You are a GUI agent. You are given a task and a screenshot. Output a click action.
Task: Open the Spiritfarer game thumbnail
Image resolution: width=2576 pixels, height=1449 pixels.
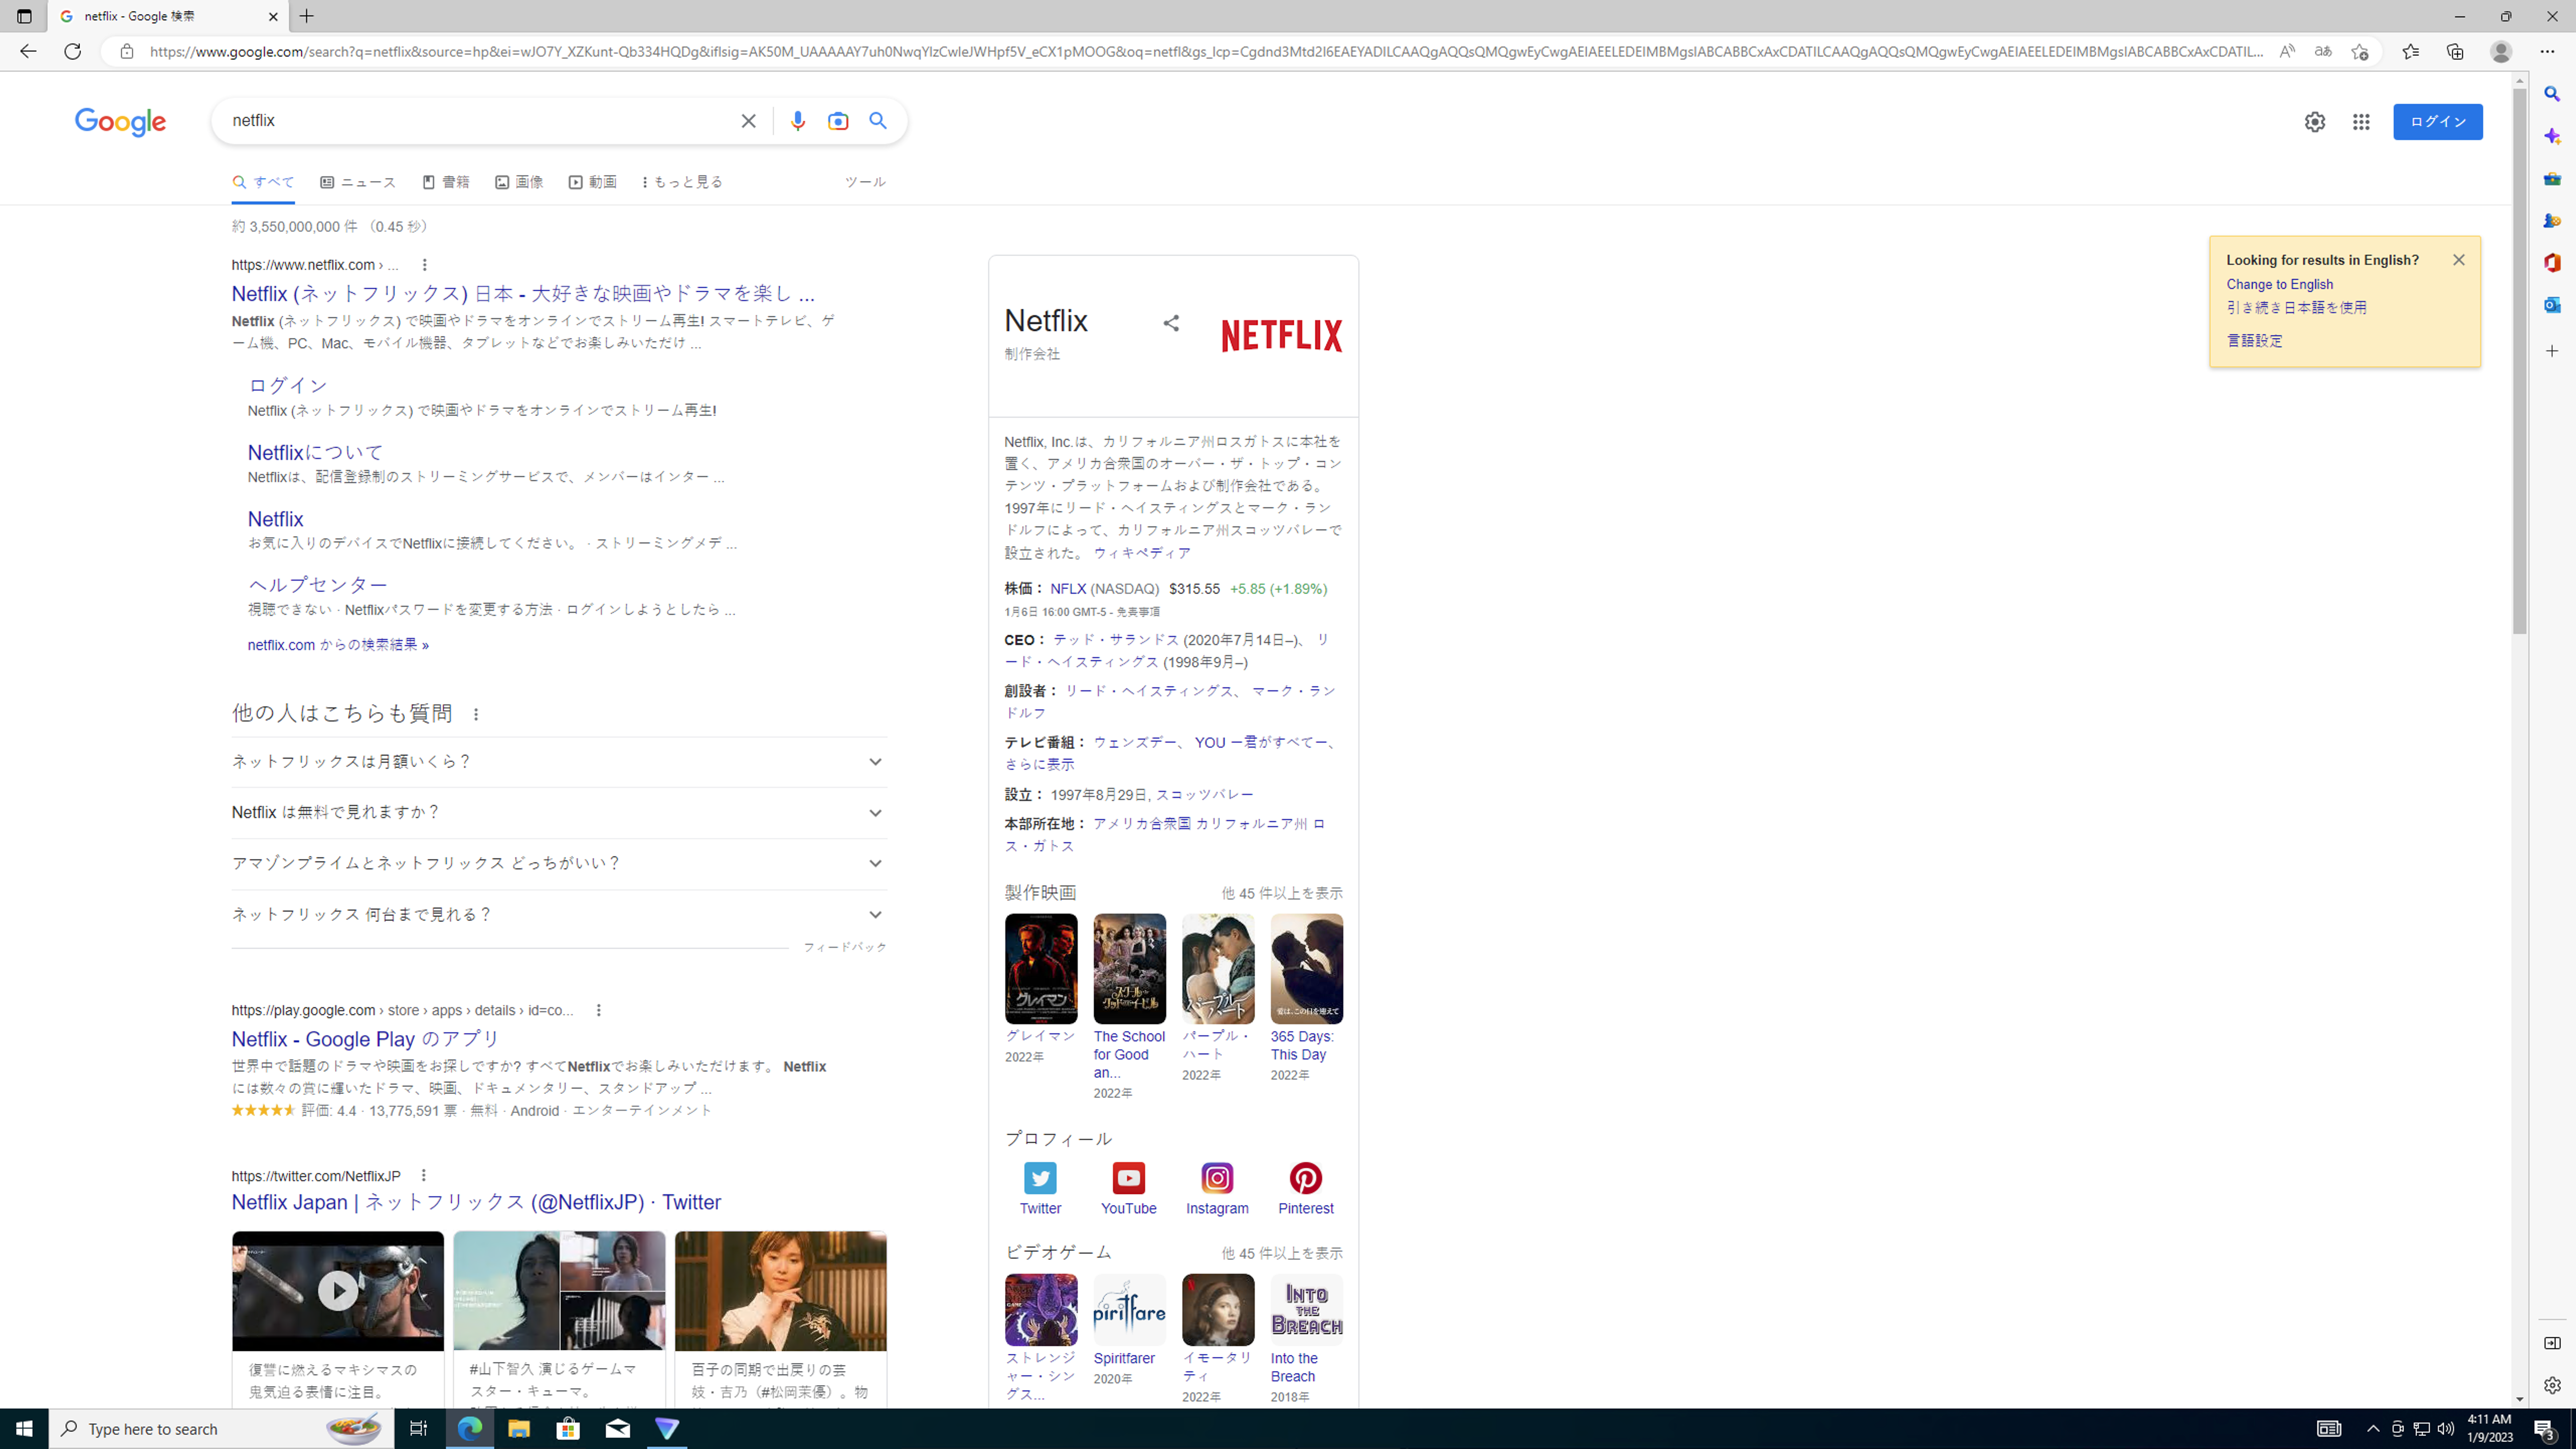[x=1129, y=1309]
